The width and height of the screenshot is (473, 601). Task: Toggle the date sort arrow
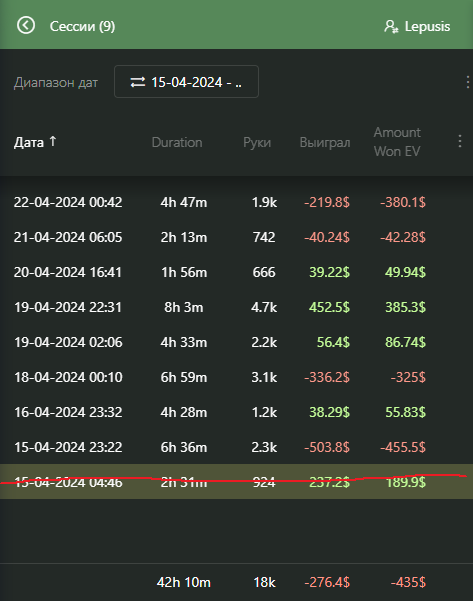pyautogui.click(x=53, y=141)
